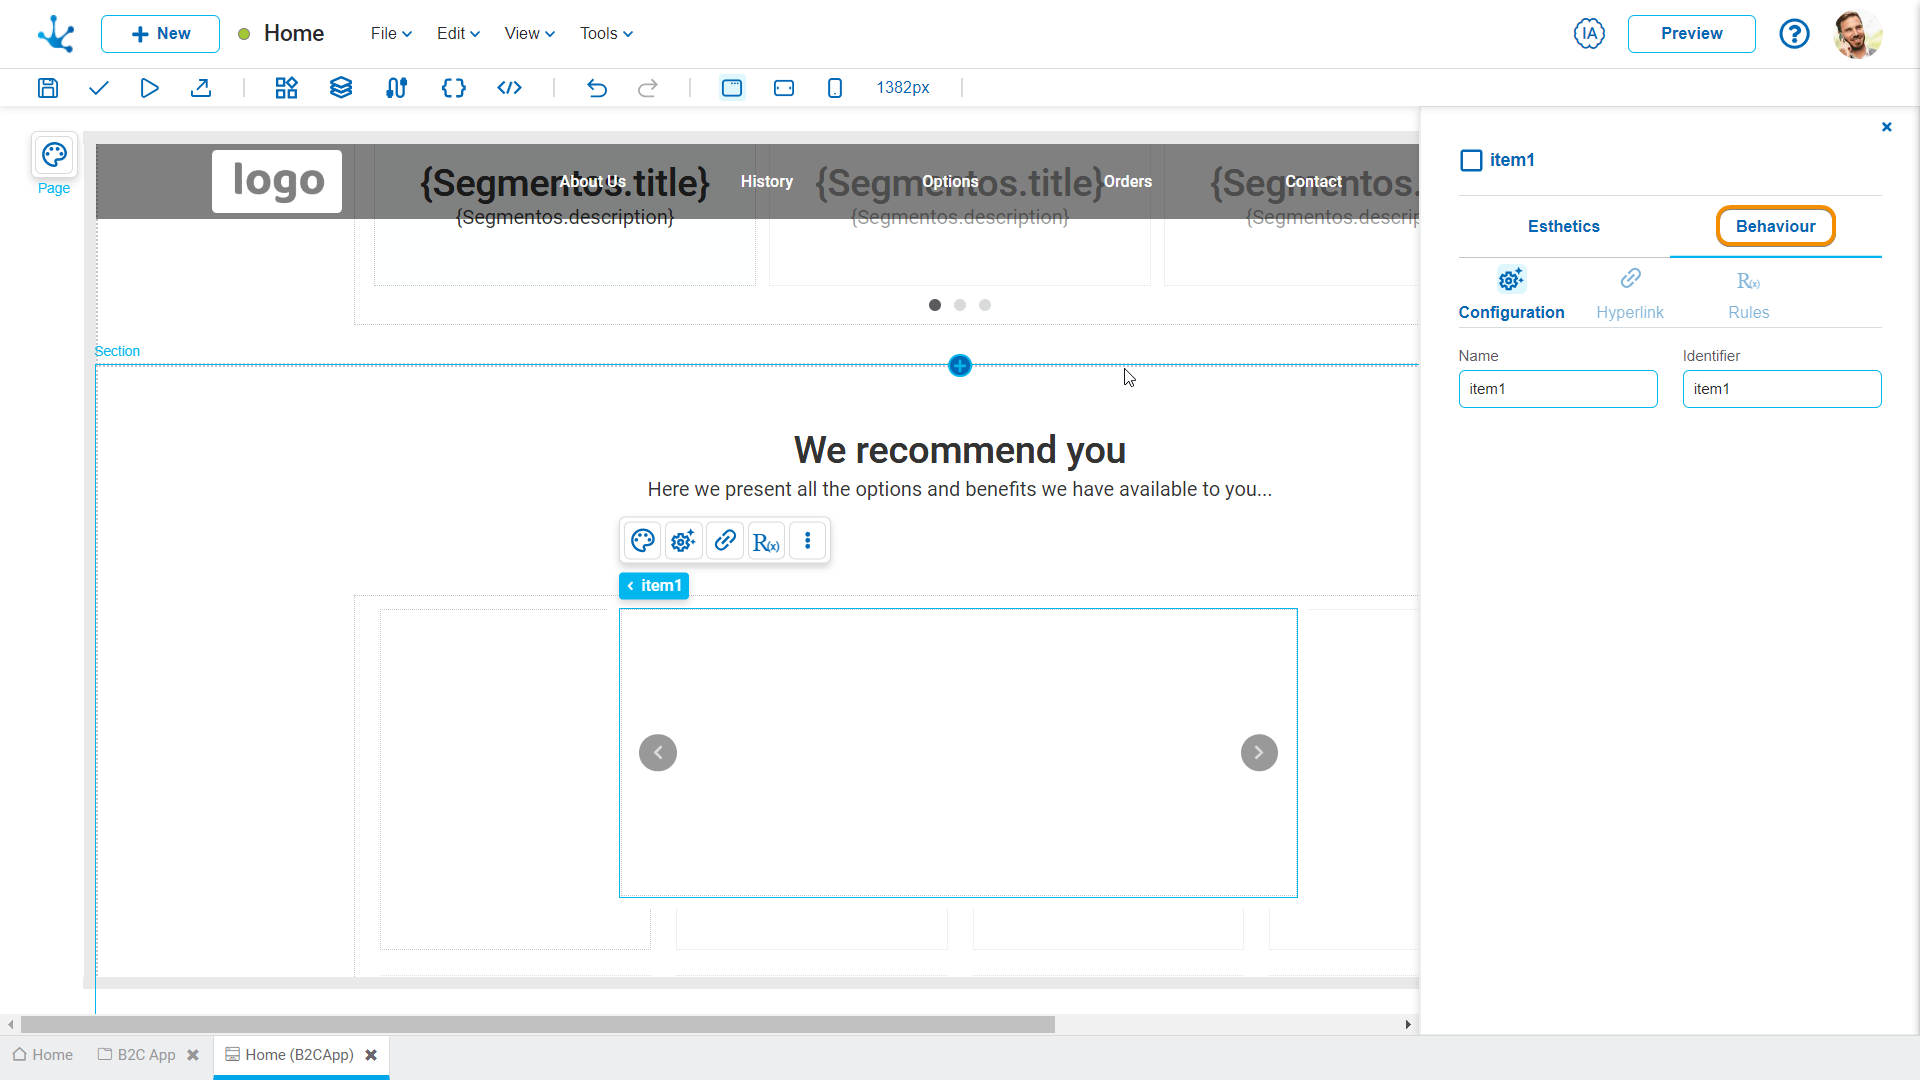Image resolution: width=1920 pixels, height=1080 pixels.
Task: Click the Undo icon in toolbar
Action: 596,88
